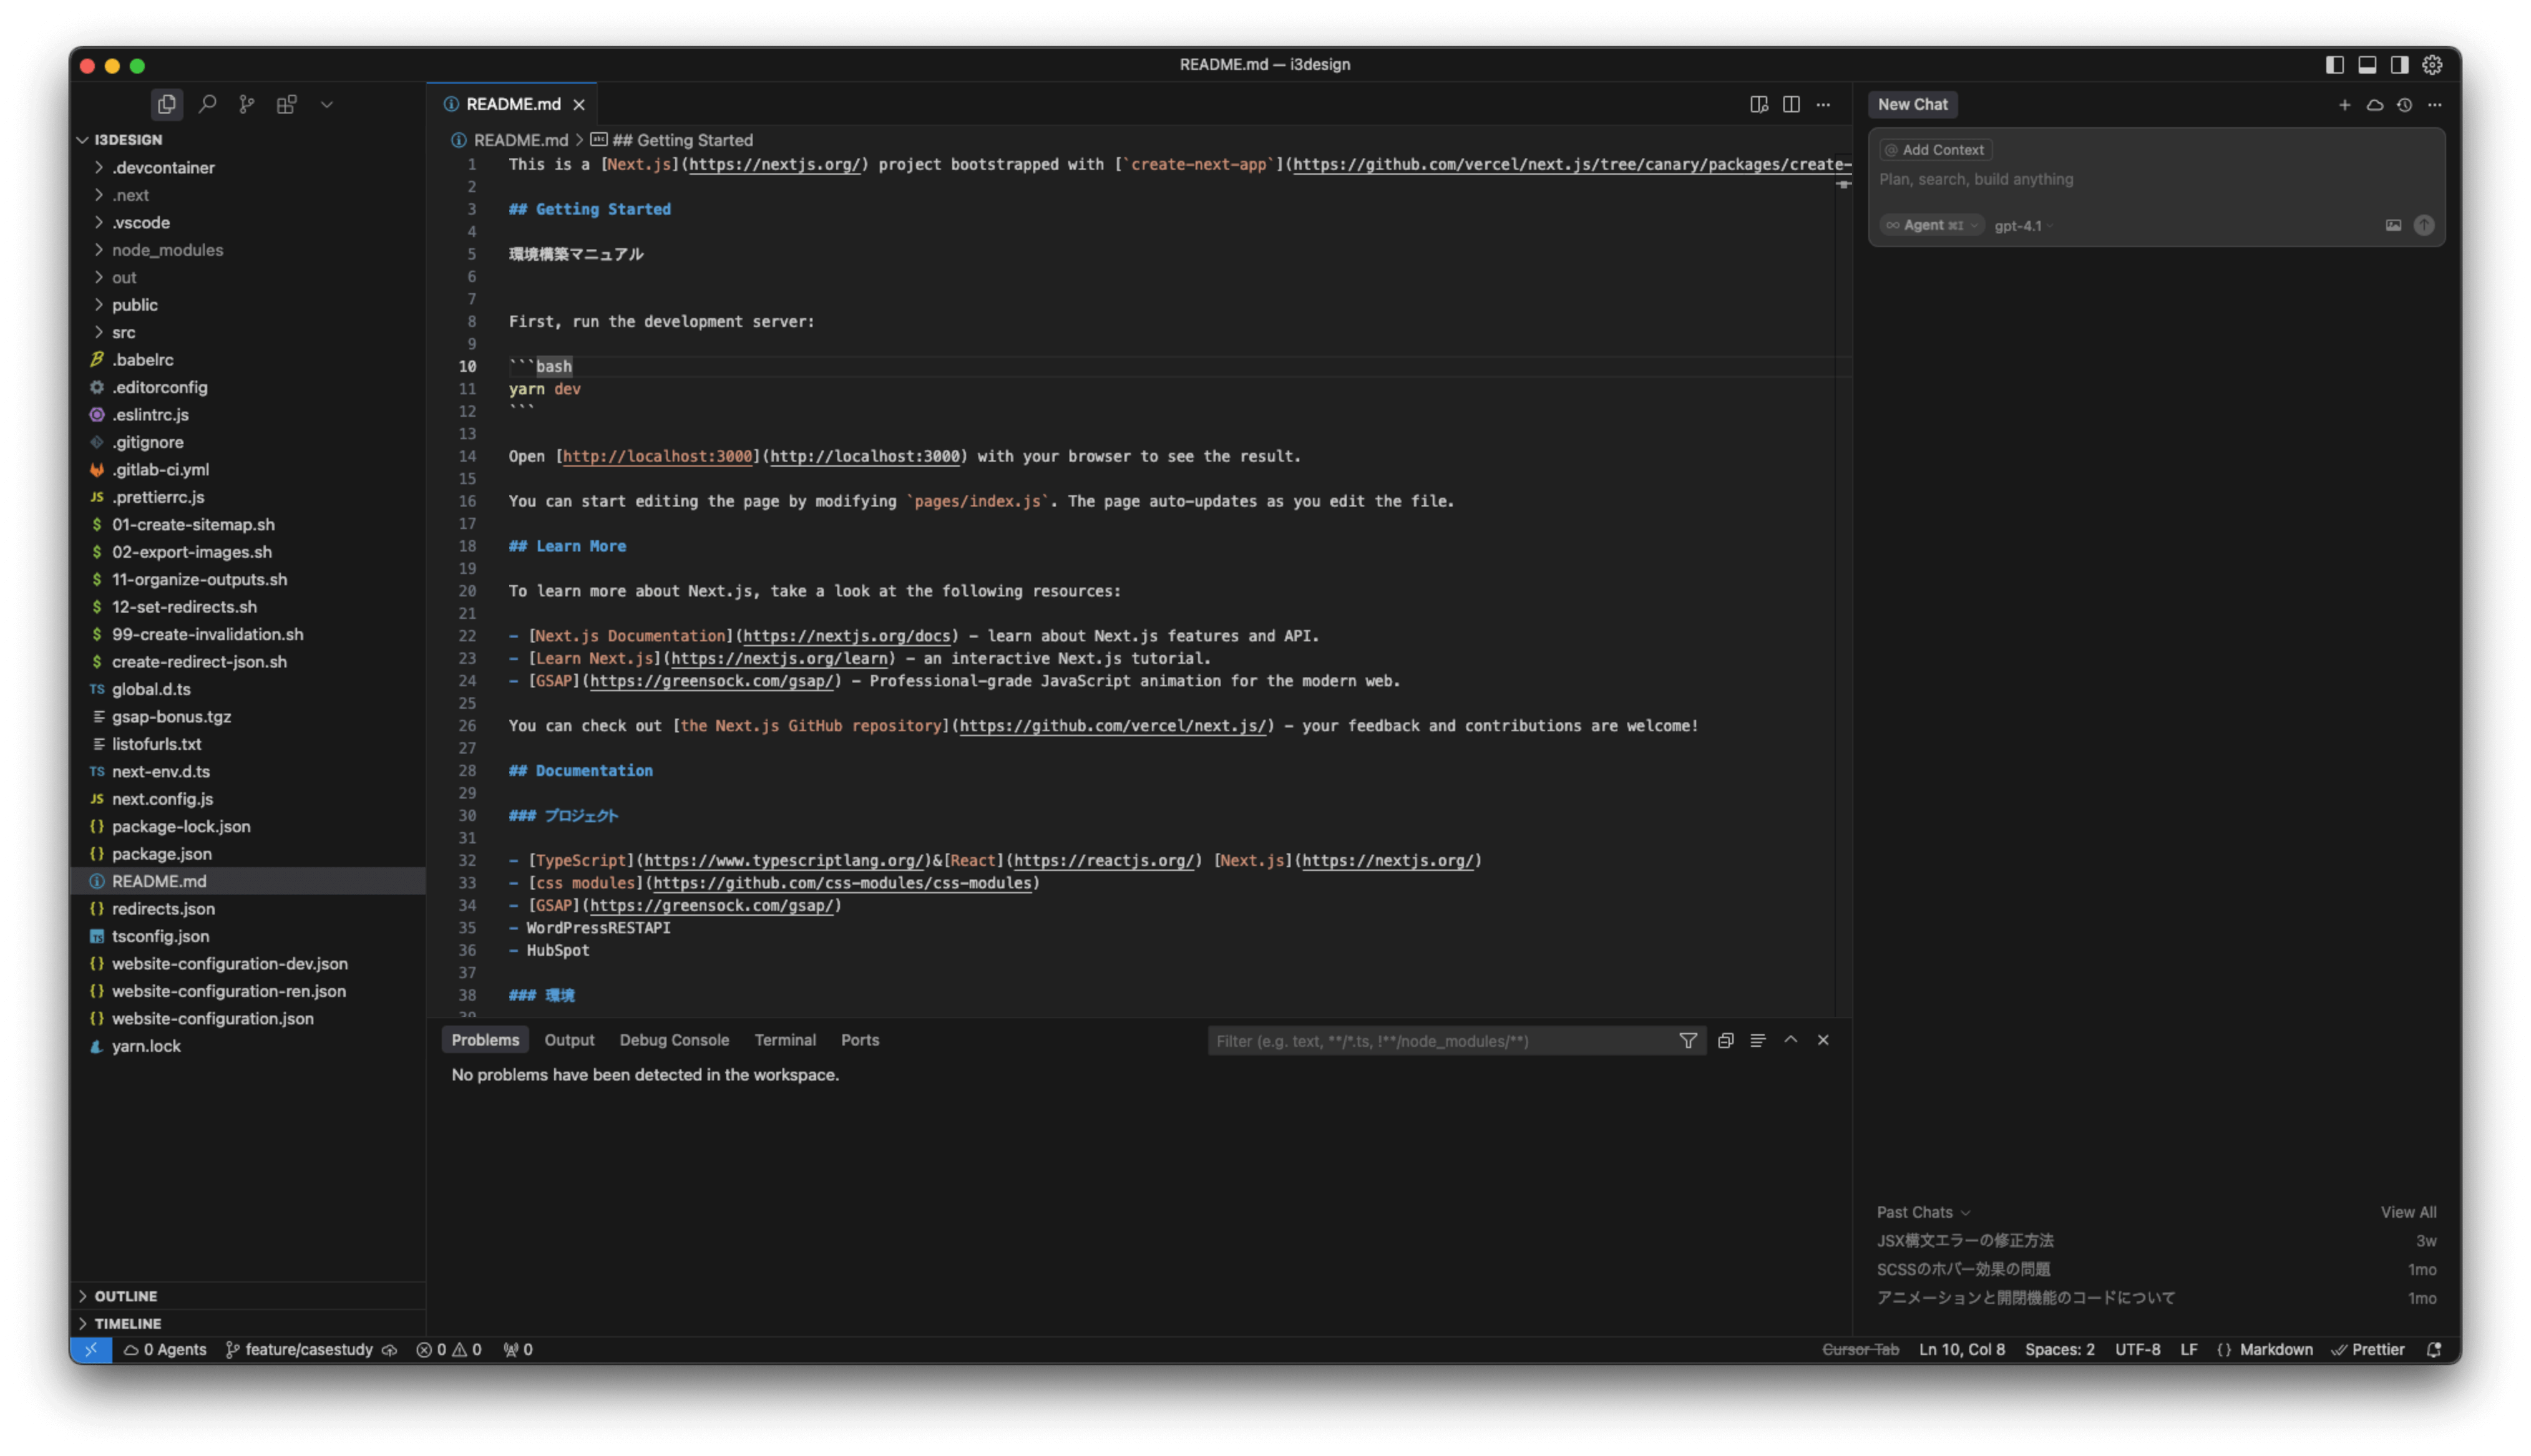Switch branch feature/casestudy

click(300, 1350)
